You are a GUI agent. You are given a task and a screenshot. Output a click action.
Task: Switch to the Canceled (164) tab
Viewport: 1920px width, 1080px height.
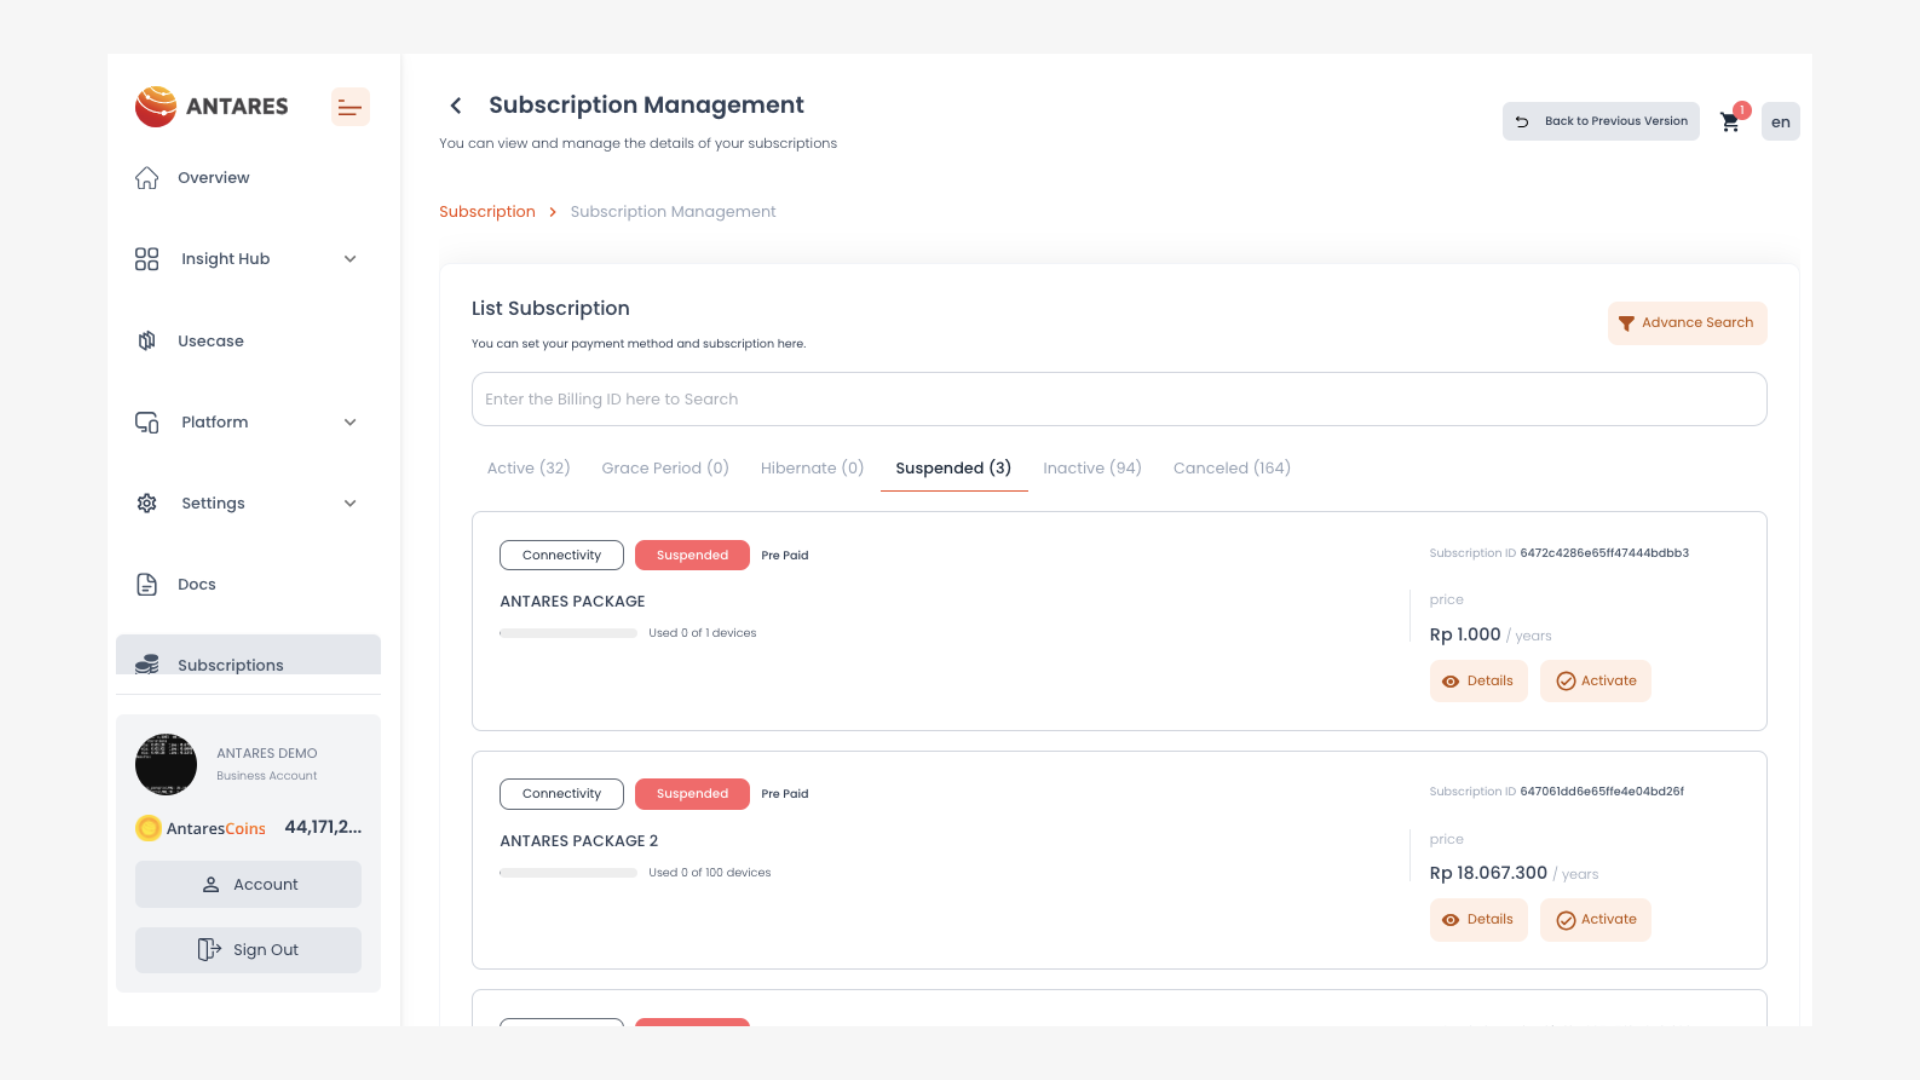[x=1231, y=468]
